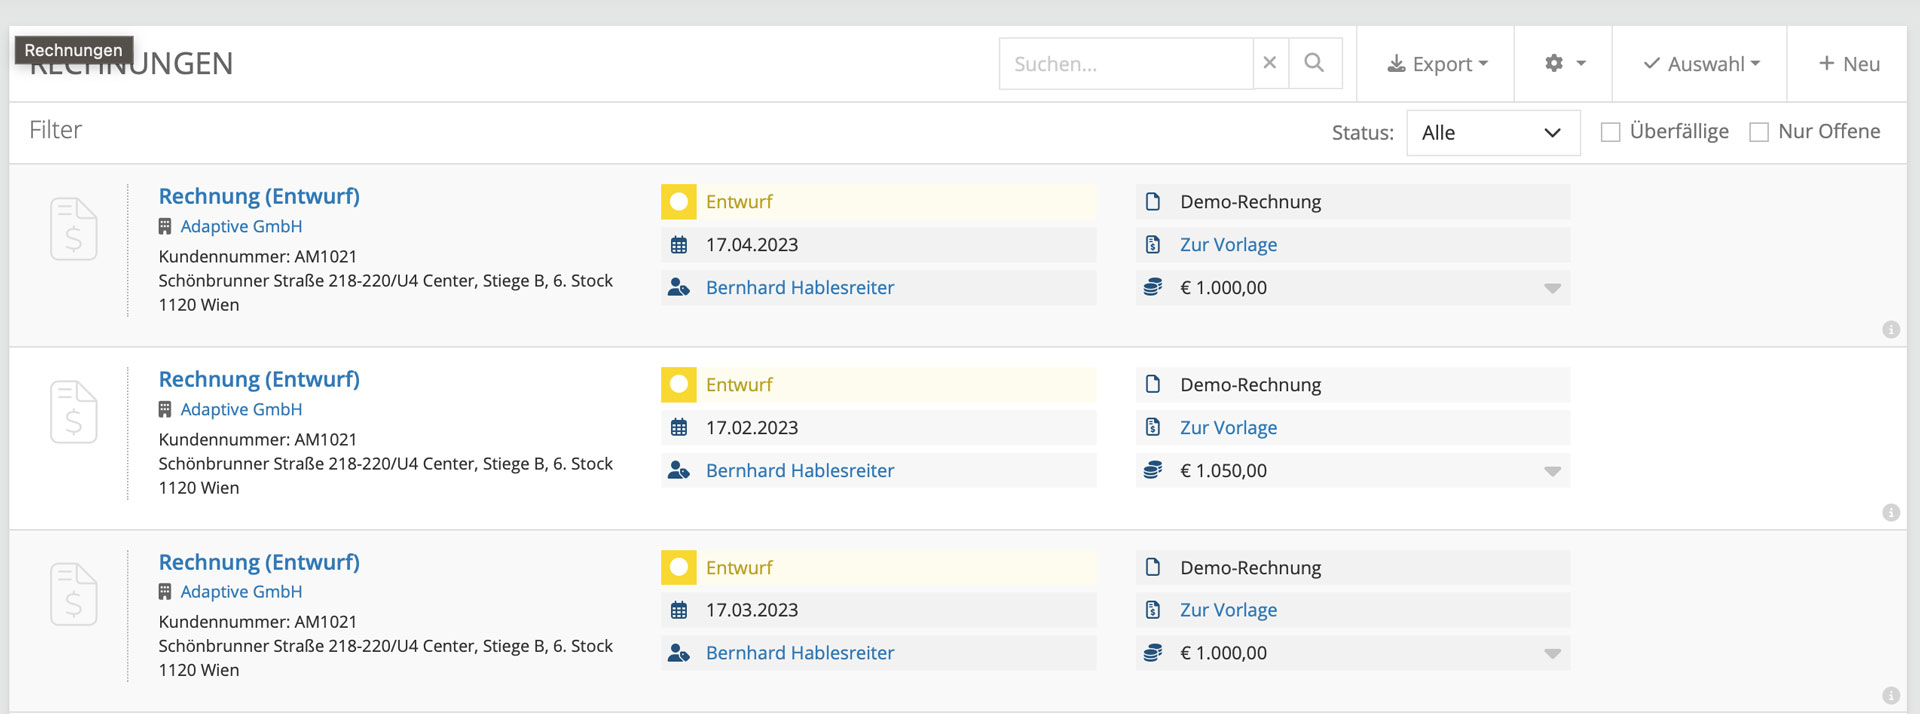Screen dimensions: 1920x714
Task: Click the info icon on the first invoice
Action: tap(1890, 330)
